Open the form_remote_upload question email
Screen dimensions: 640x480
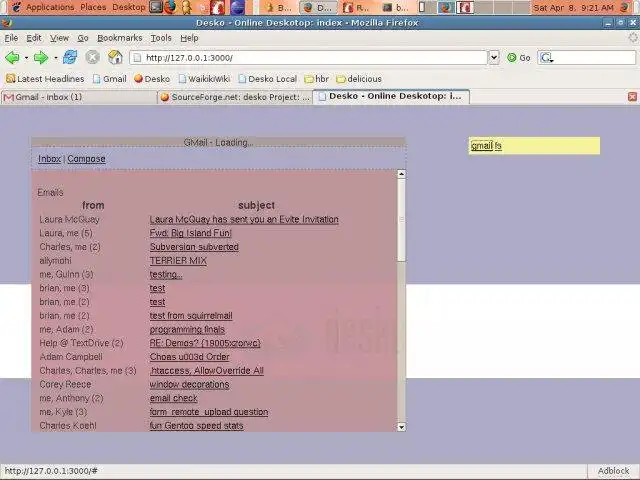tap(209, 412)
